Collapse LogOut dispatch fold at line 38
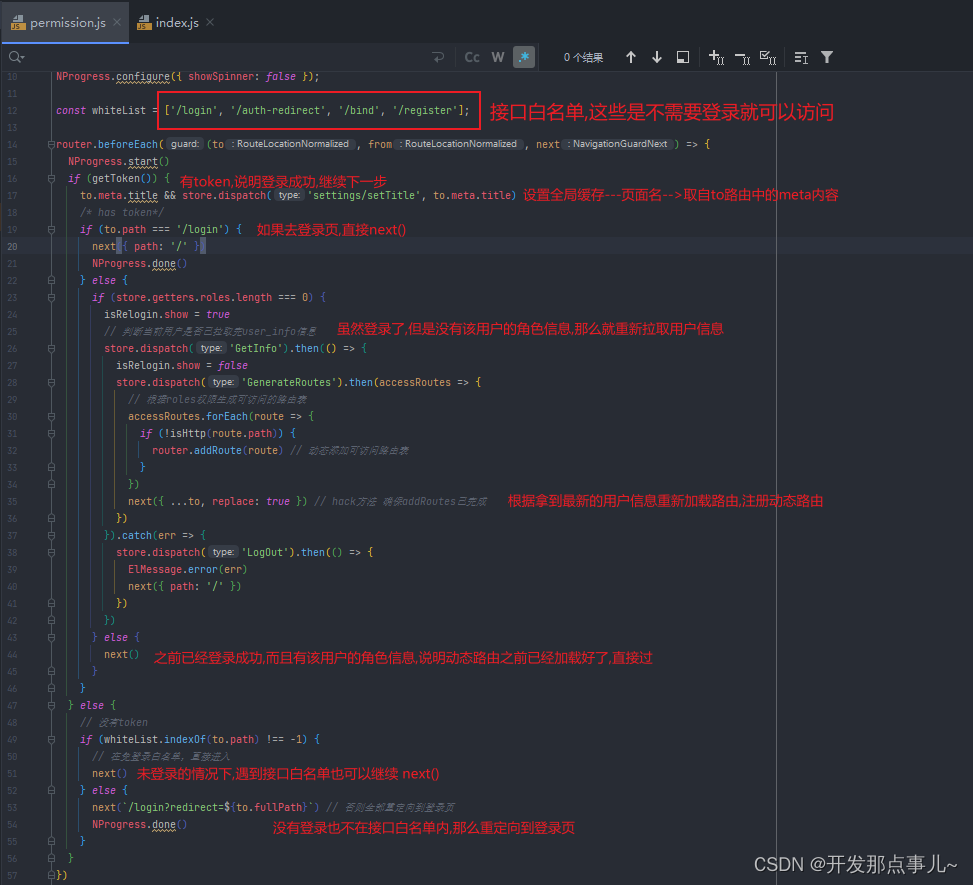Screen dimensions: 973x885 (x=52, y=552)
